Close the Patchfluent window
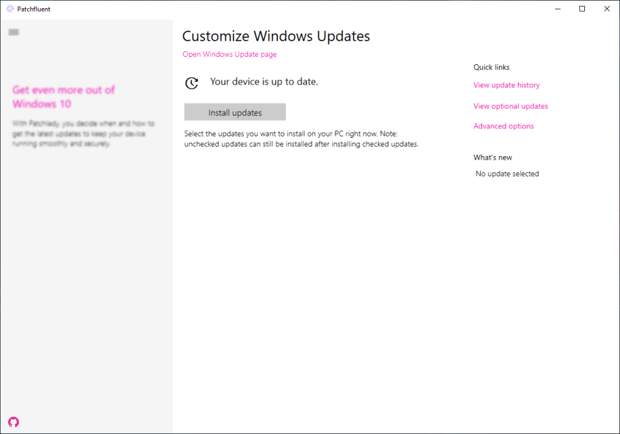 [x=607, y=8]
